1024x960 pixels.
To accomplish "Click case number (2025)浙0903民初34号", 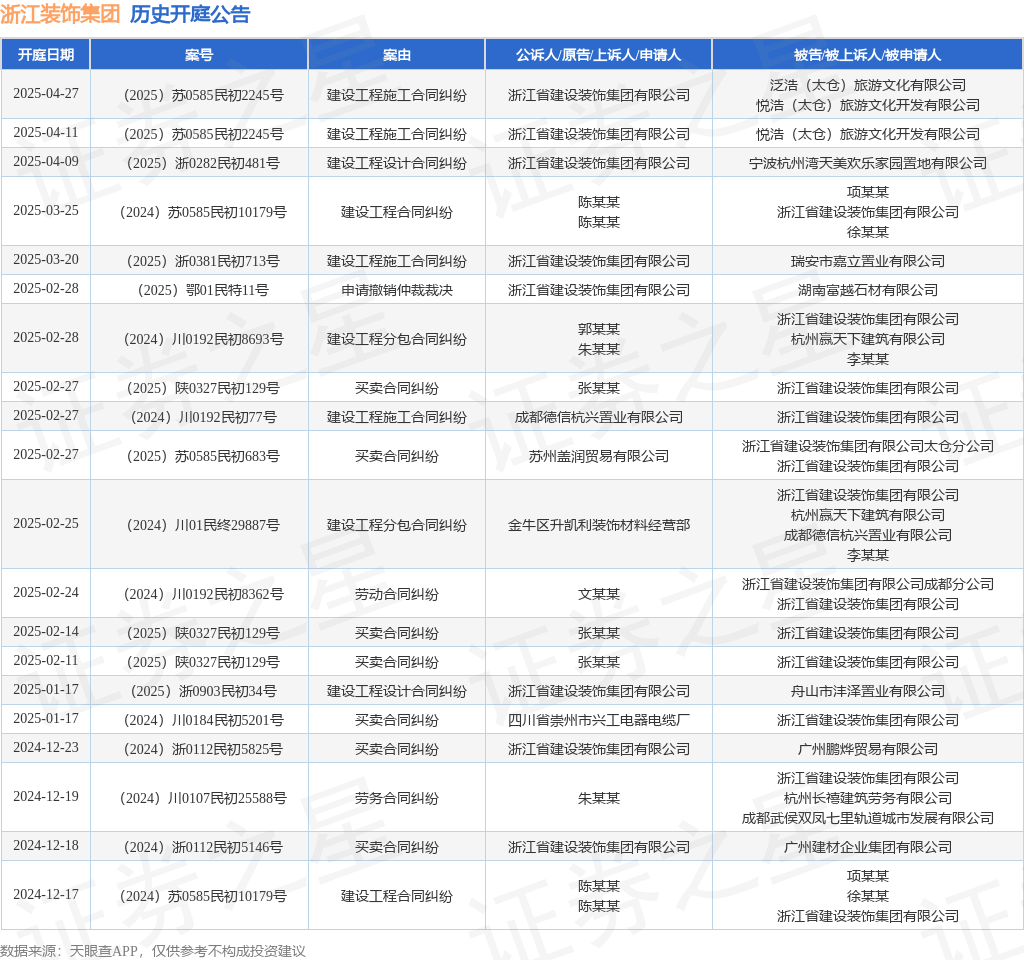I will (x=203, y=691).
